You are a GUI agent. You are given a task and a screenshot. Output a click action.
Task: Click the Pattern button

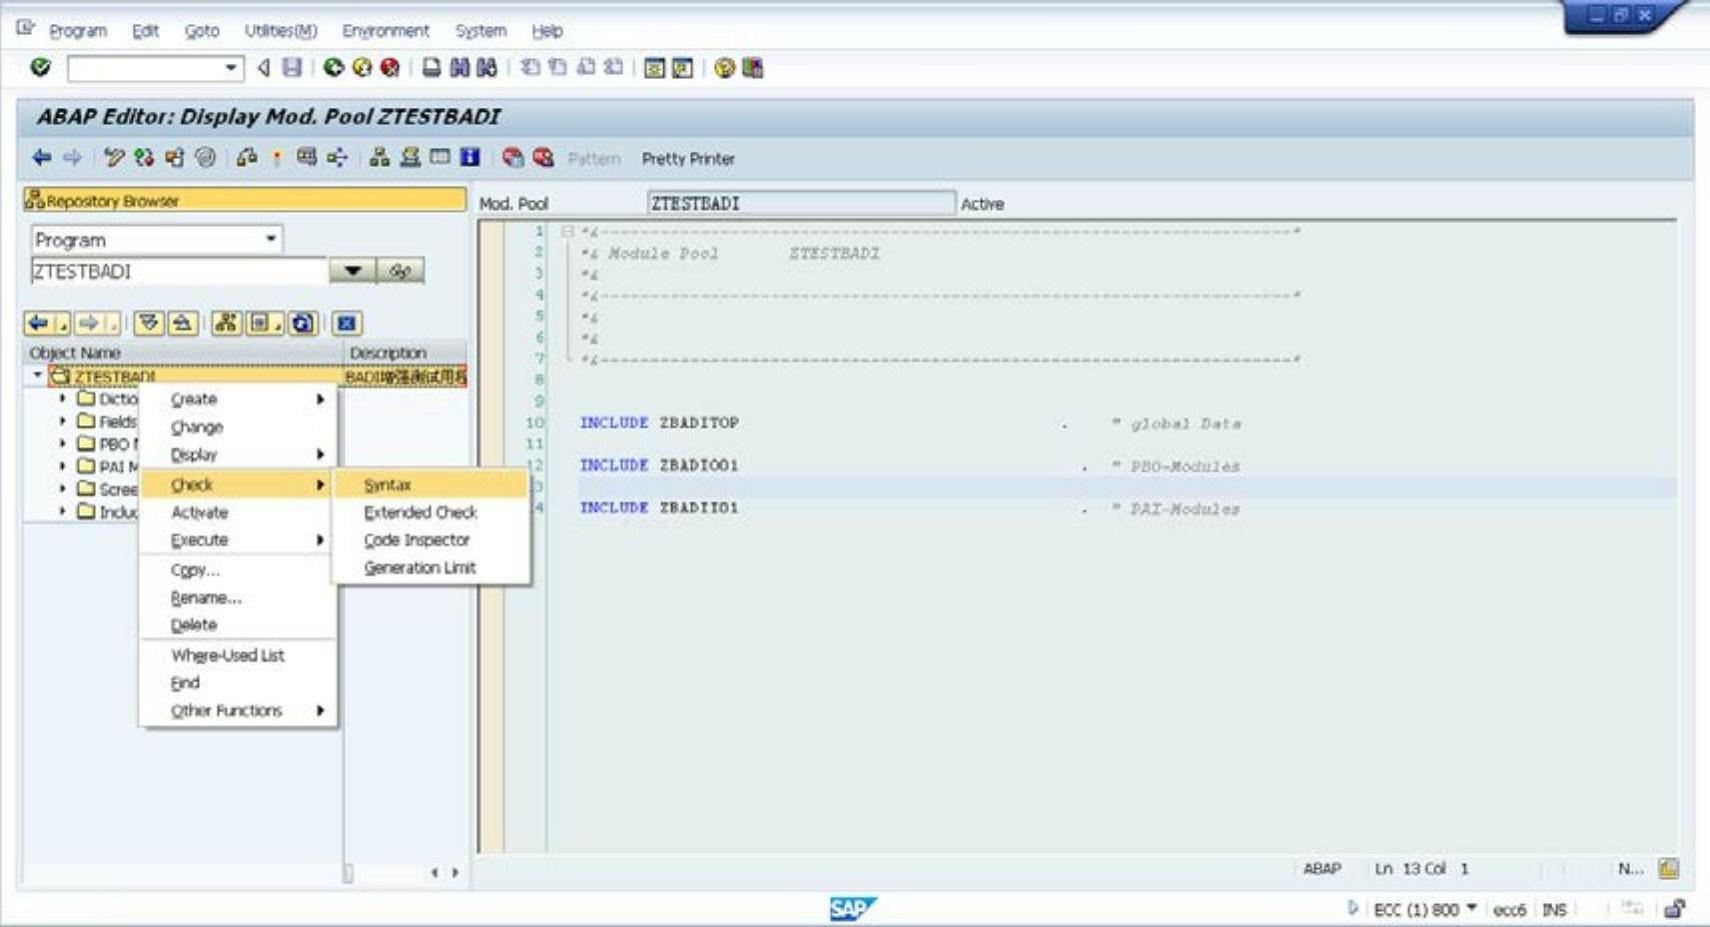[594, 158]
